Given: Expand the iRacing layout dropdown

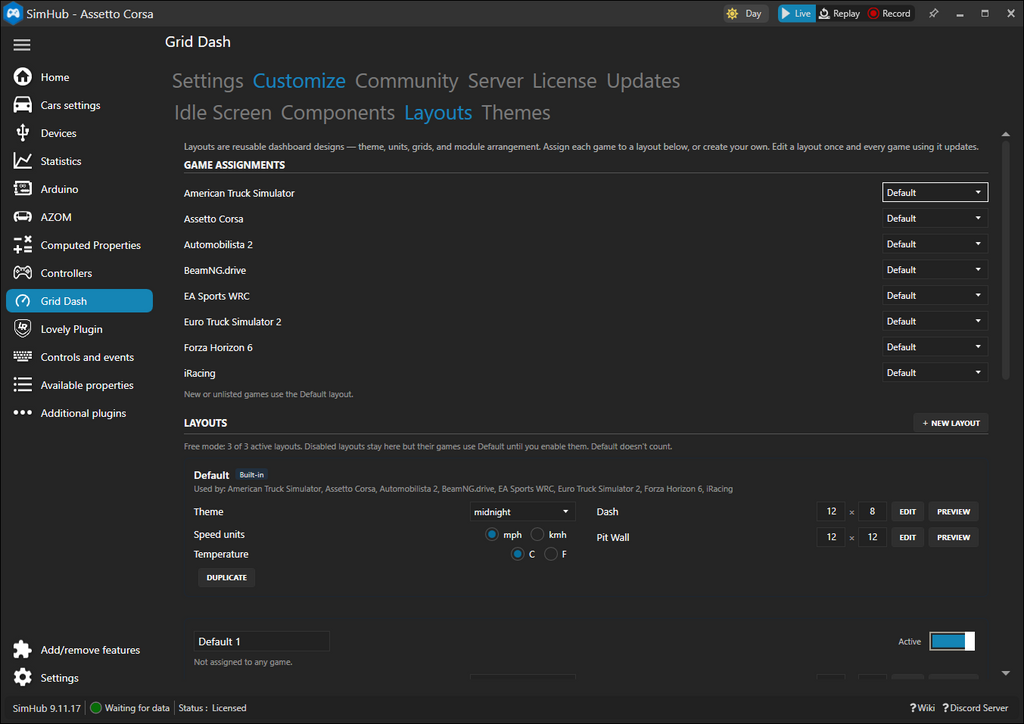Looking at the screenshot, I should 935,372.
